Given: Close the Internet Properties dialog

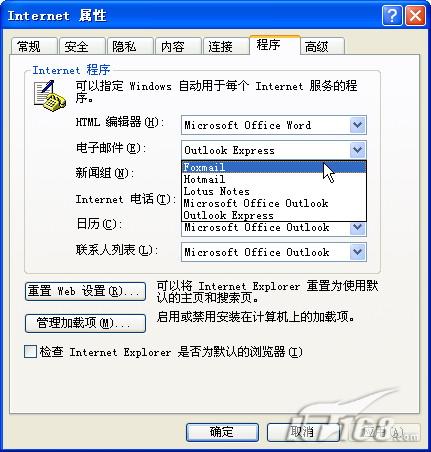Looking at the screenshot, I should click(415, 15).
